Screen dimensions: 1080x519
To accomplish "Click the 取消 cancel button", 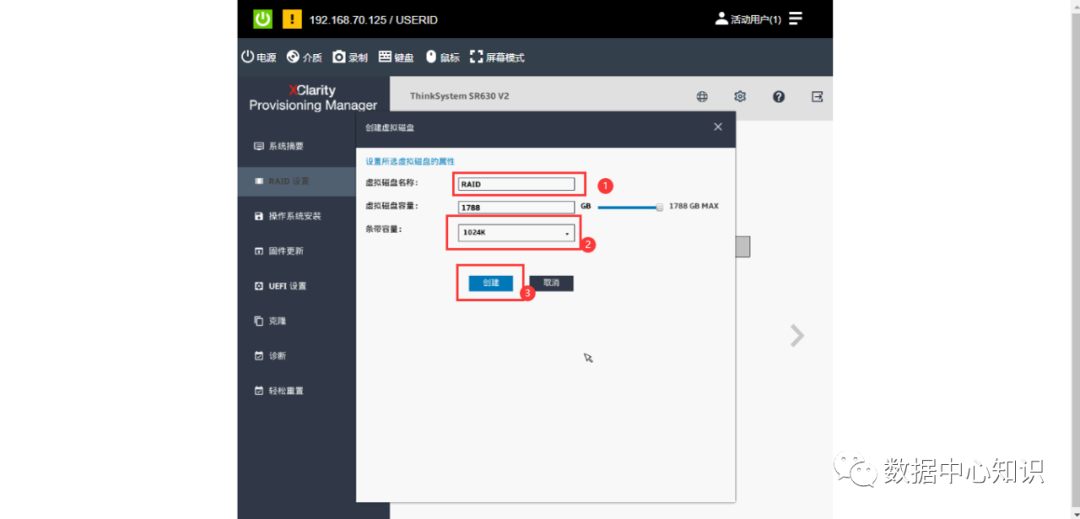I will (551, 283).
